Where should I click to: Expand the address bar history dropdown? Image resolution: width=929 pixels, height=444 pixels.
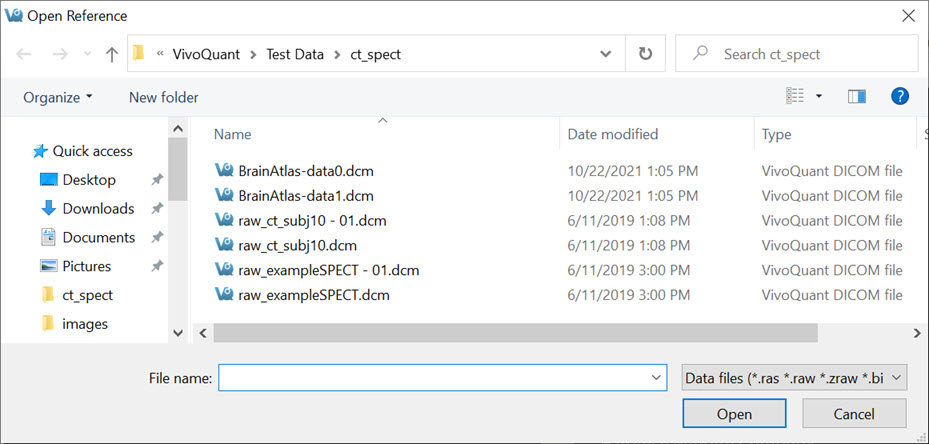click(606, 54)
